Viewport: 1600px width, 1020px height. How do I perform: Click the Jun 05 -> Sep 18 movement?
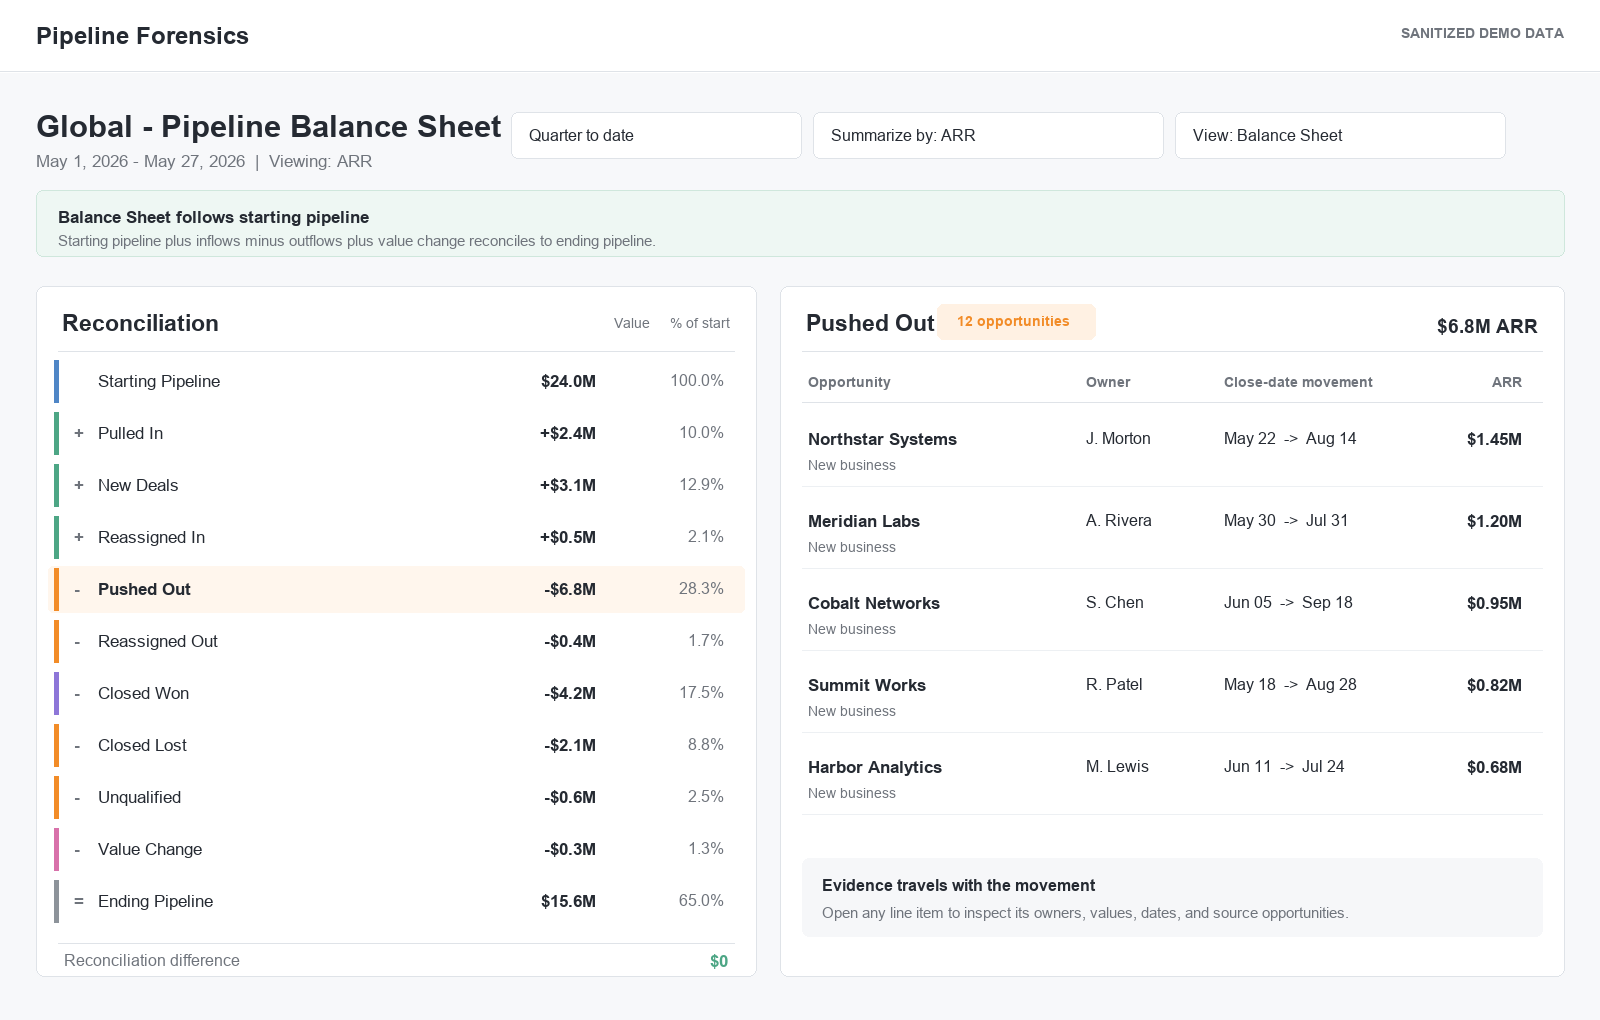click(x=1288, y=602)
